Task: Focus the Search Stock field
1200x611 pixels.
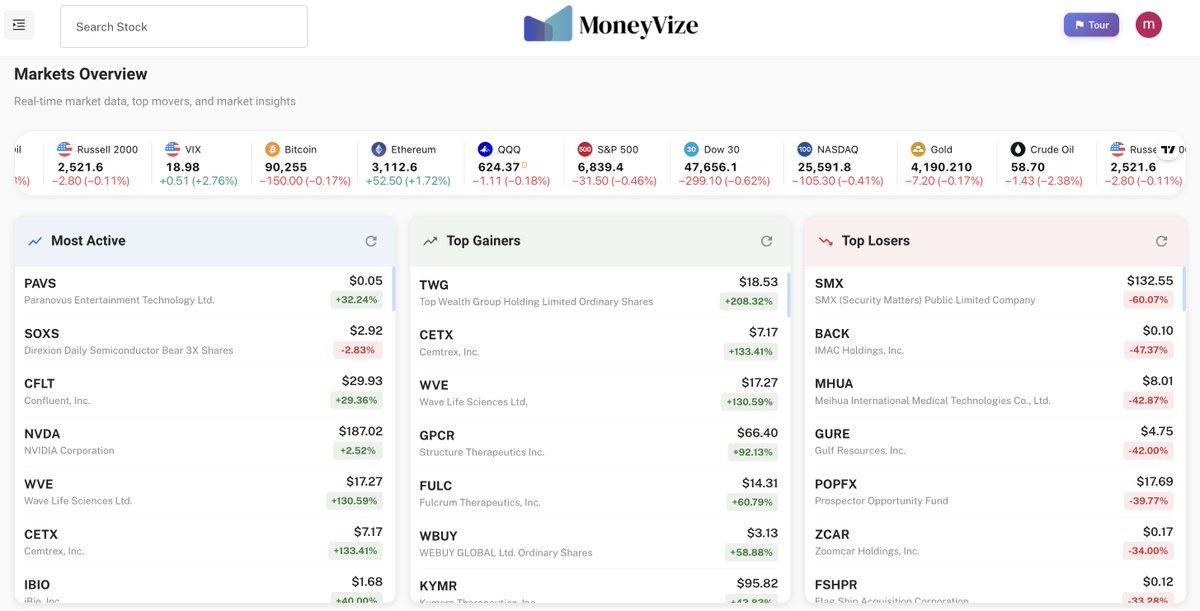Action: coord(184,26)
